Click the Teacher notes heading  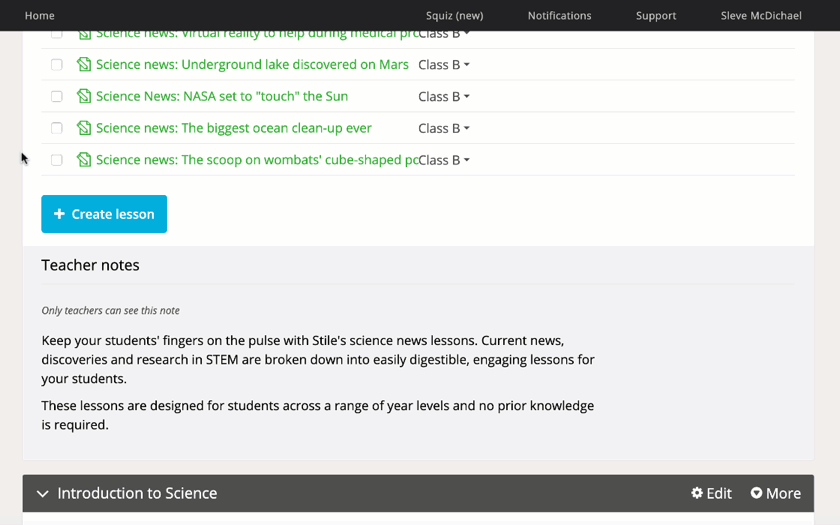pyautogui.click(x=90, y=265)
